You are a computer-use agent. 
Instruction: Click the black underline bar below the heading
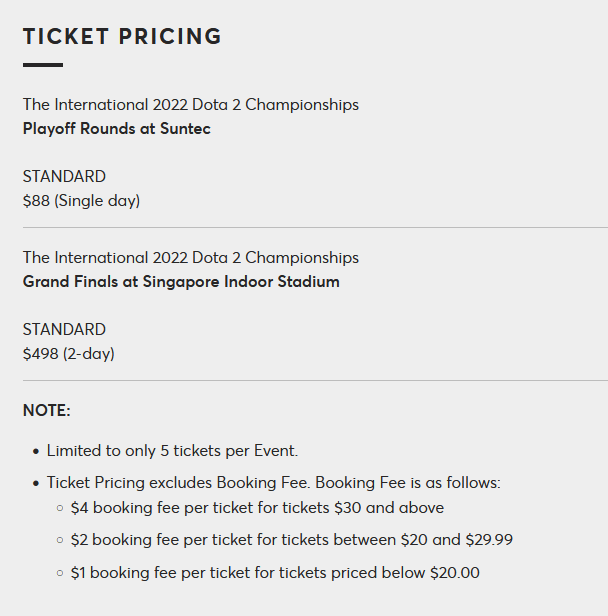click(43, 65)
